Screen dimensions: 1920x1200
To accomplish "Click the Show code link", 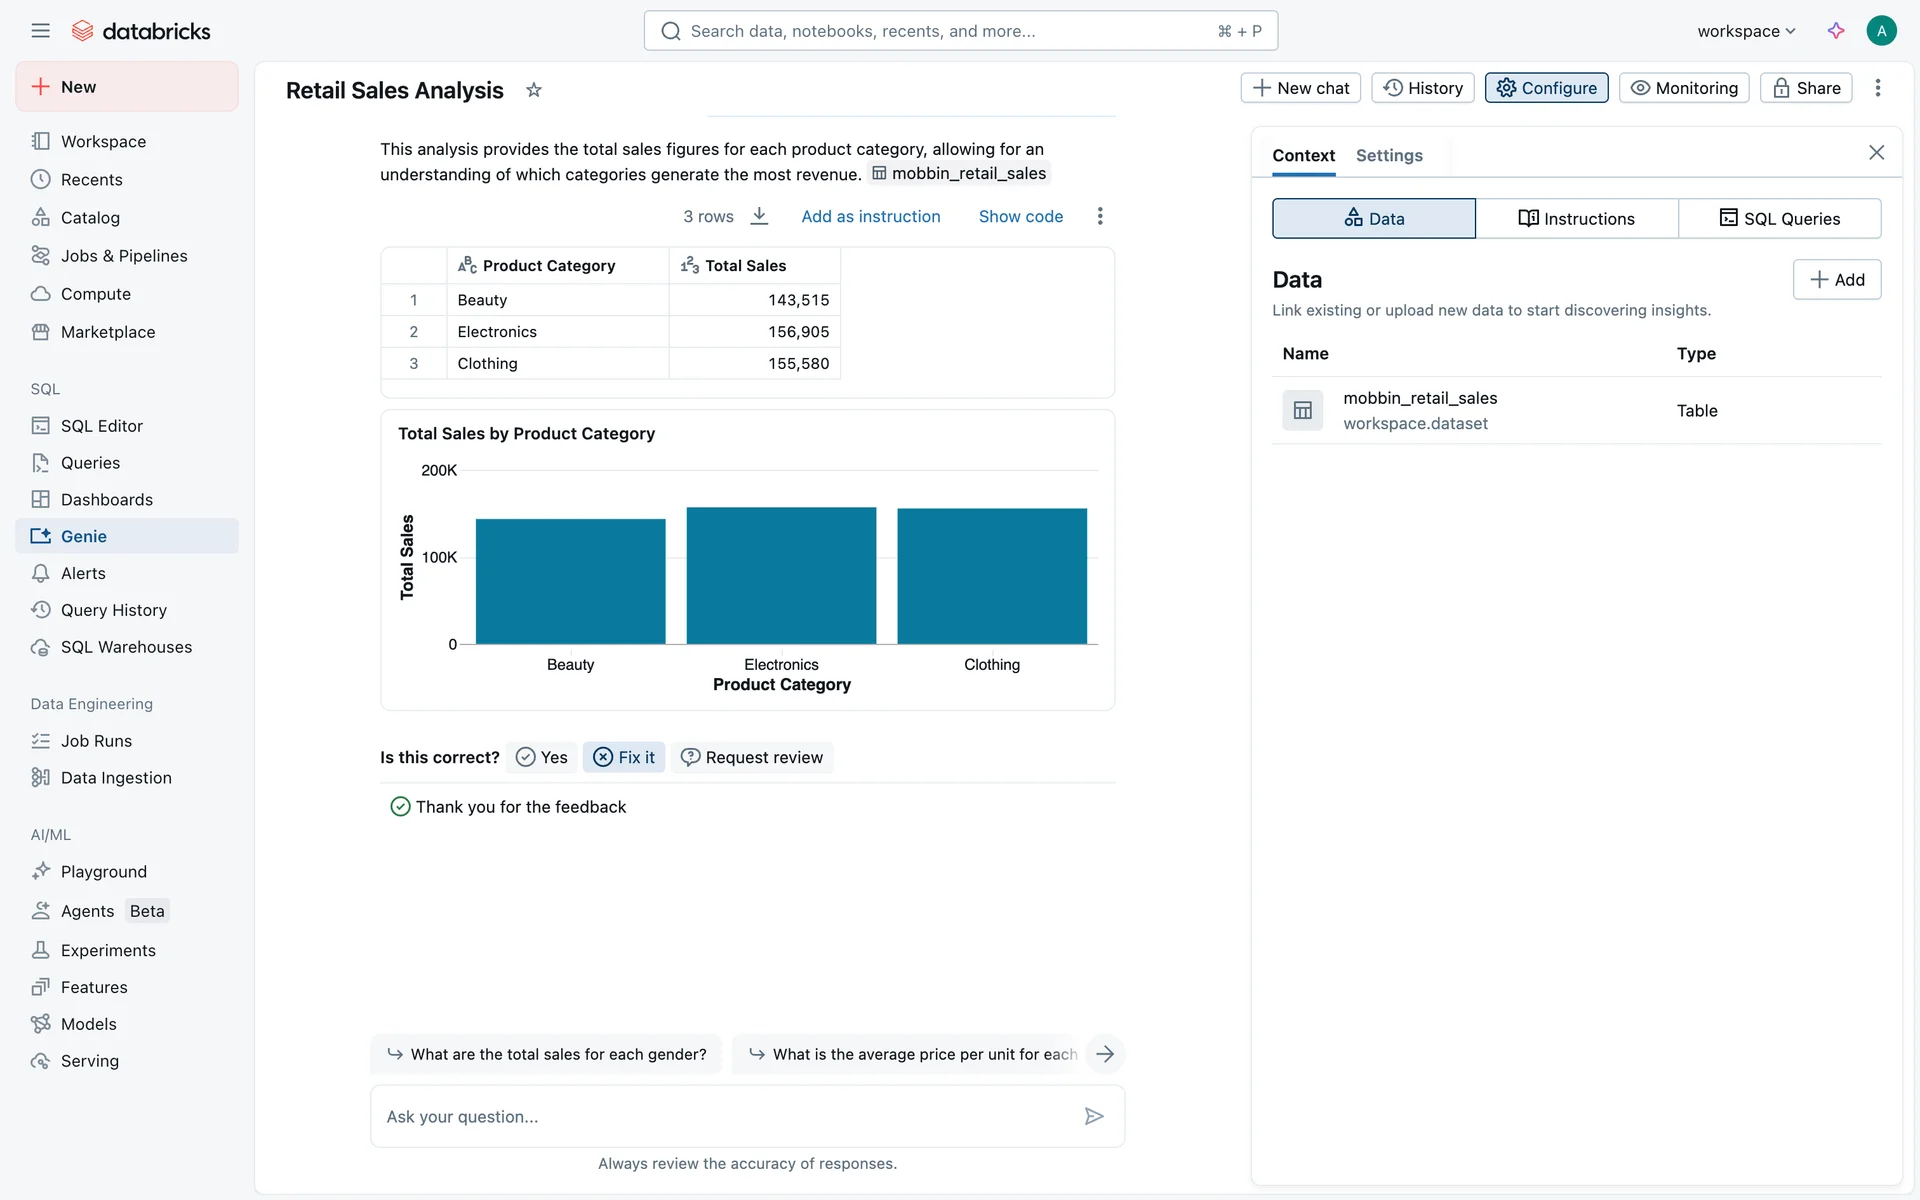I will coord(1020,216).
